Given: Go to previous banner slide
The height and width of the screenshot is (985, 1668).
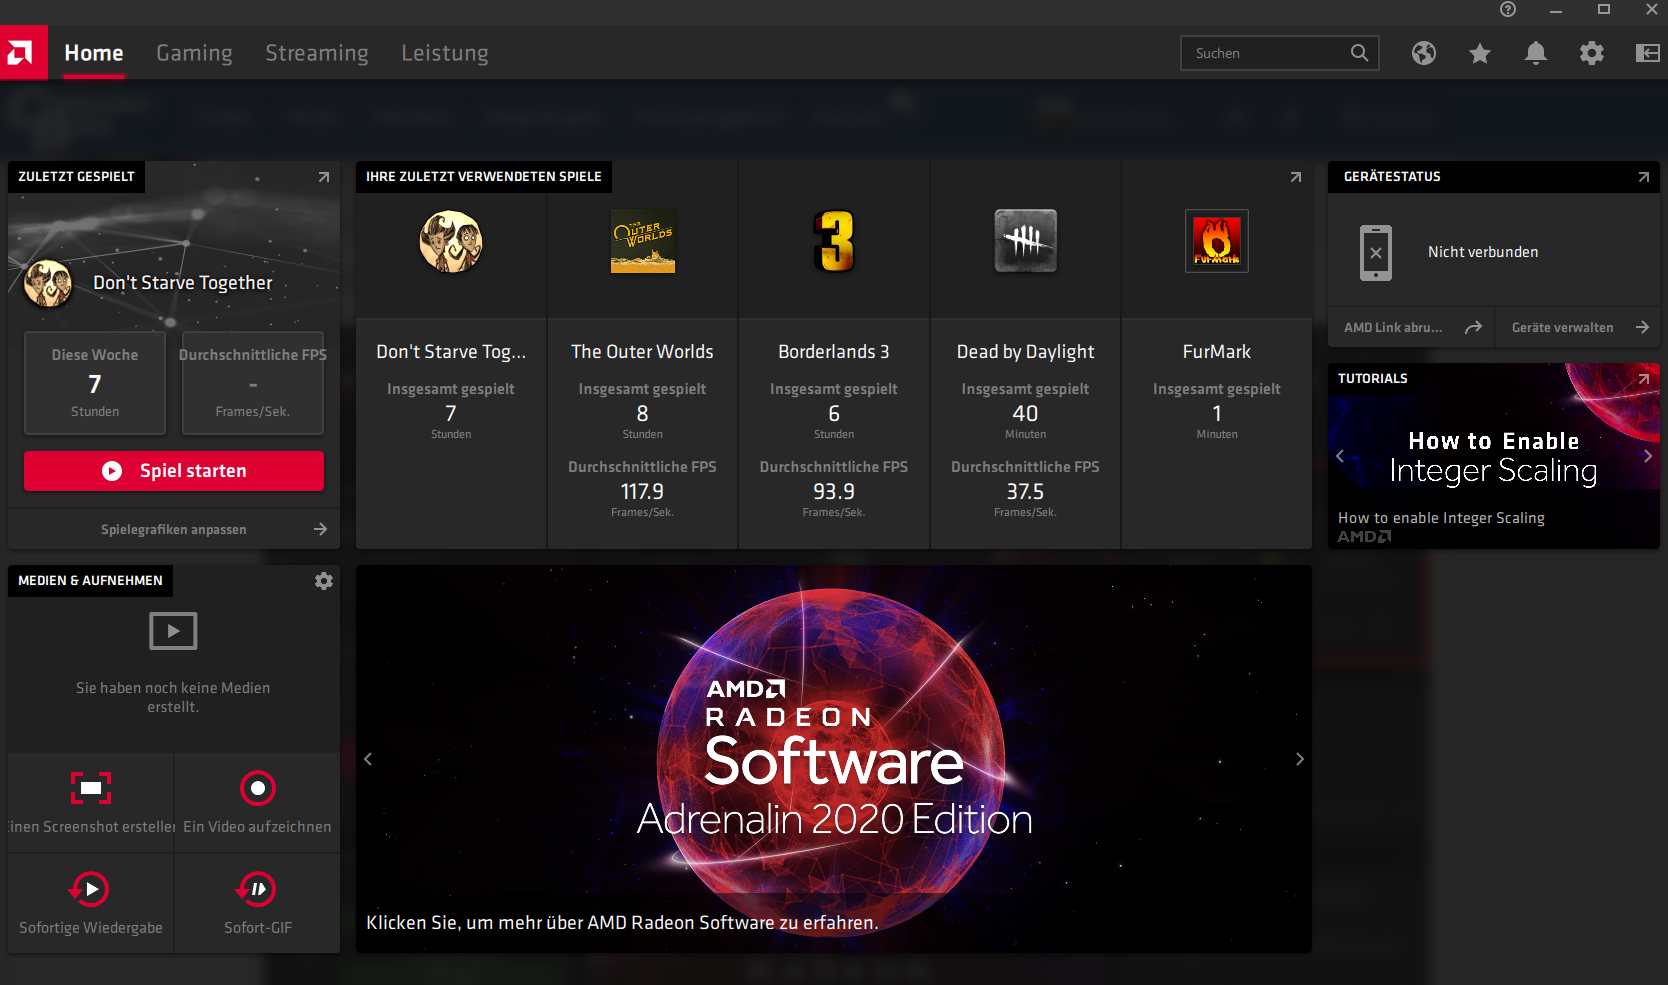Looking at the screenshot, I should coord(368,759).
